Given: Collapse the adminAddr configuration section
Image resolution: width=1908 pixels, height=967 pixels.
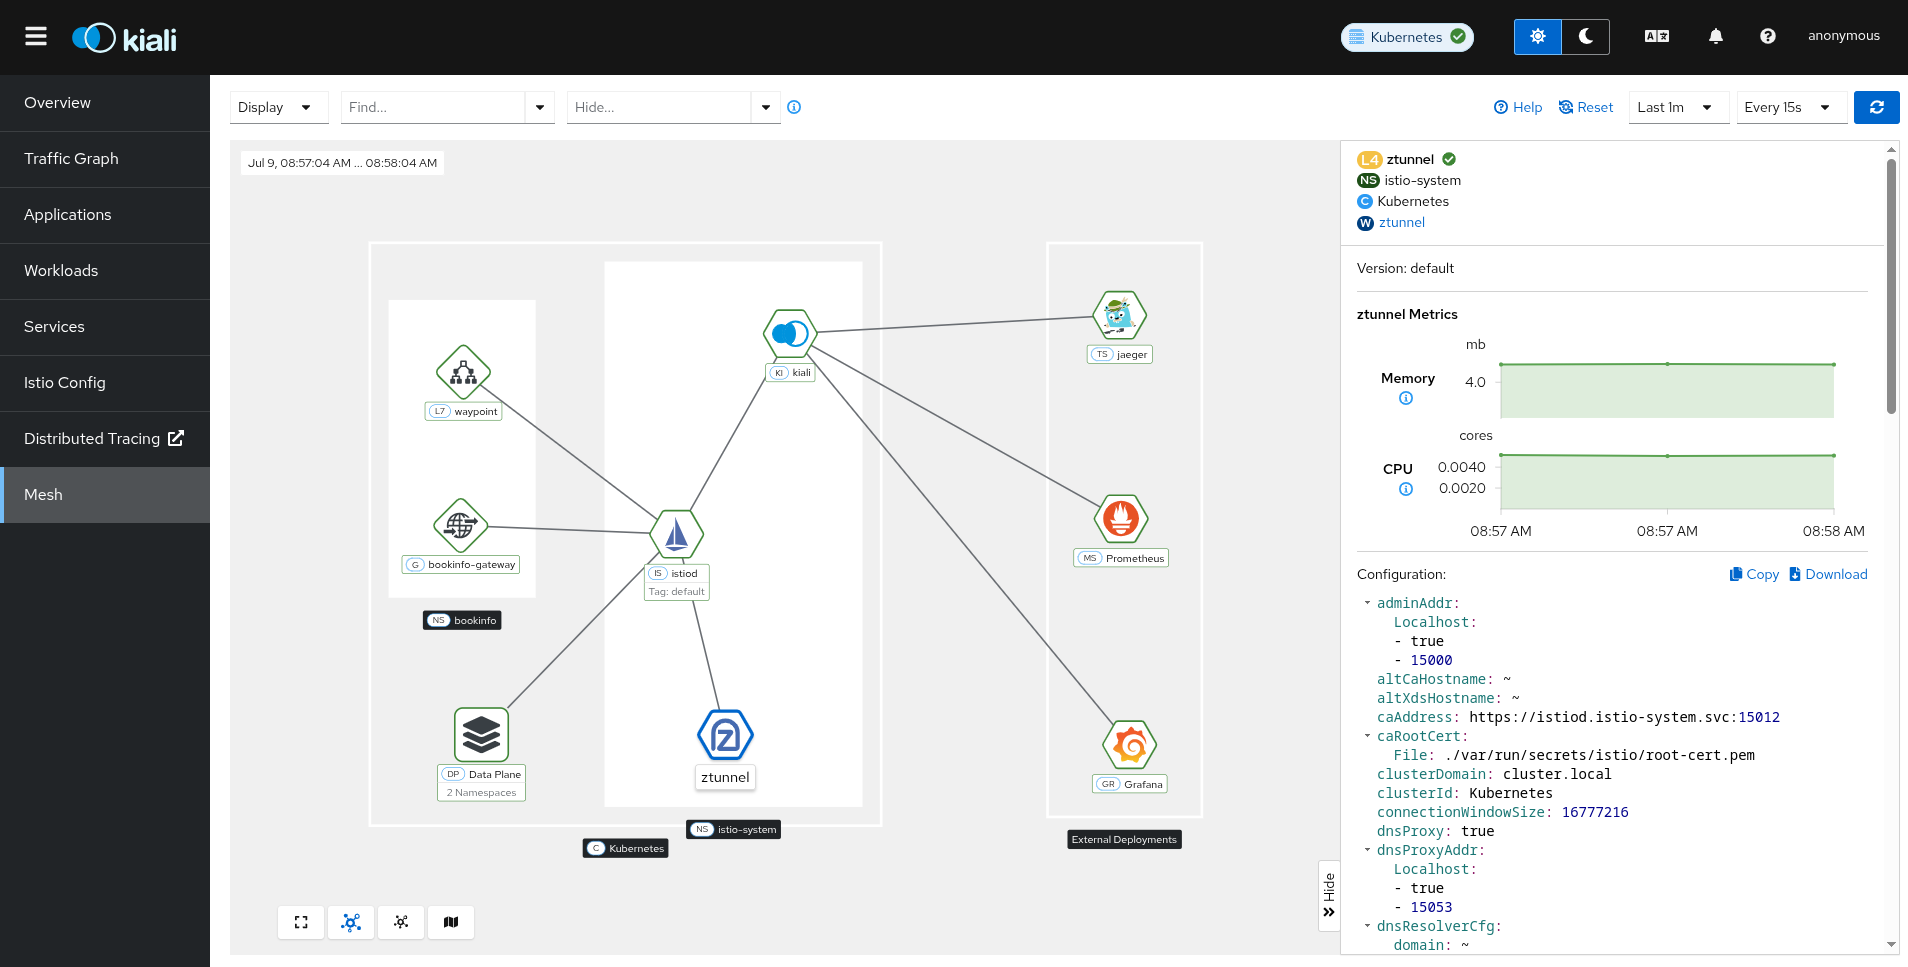Looking at the screenshot, I should click(x=1367, y=603).
